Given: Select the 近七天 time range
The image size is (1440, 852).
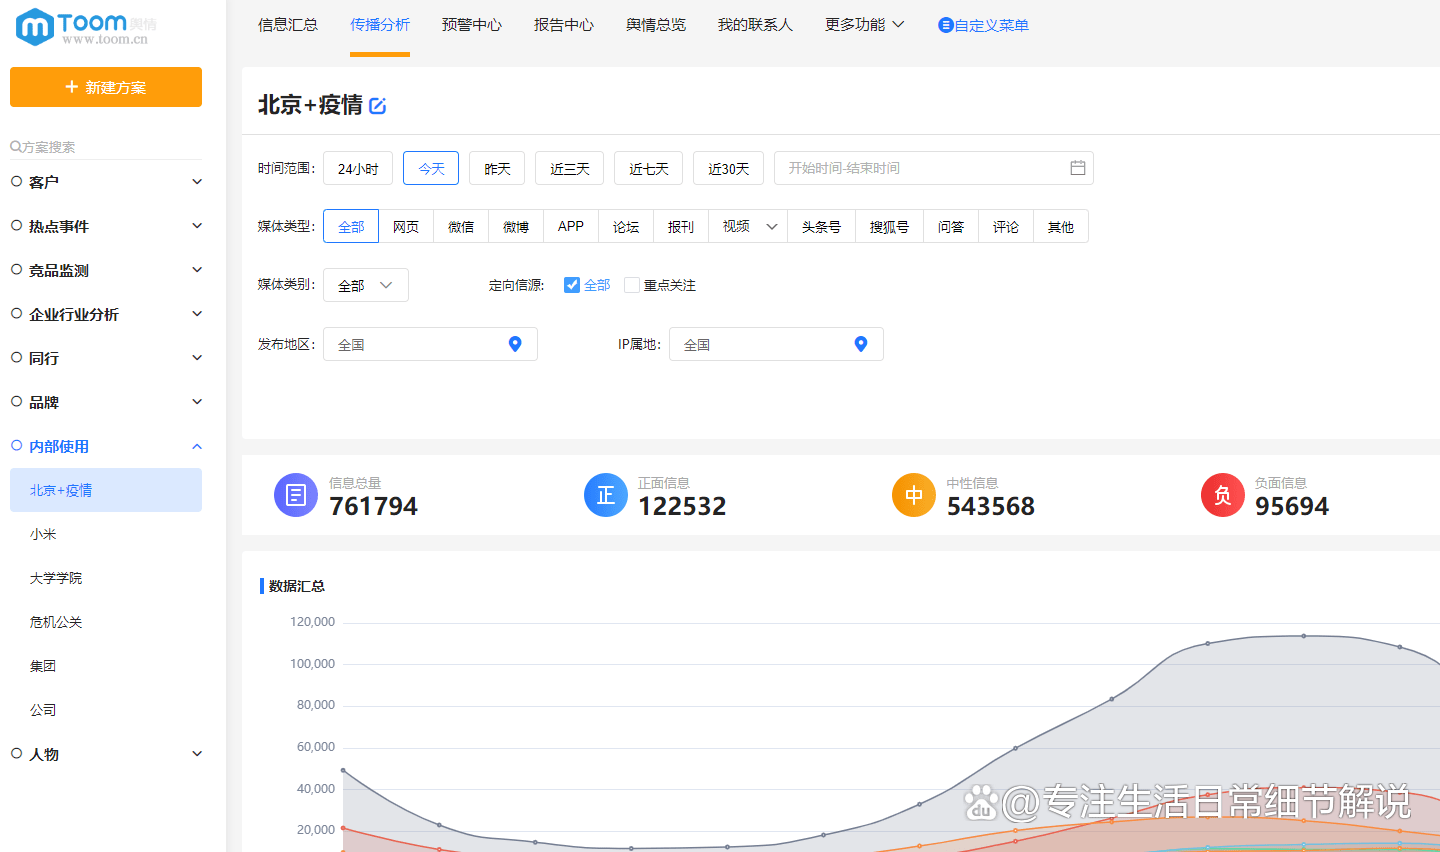Looking at the screenshot, I should [648, 168].
